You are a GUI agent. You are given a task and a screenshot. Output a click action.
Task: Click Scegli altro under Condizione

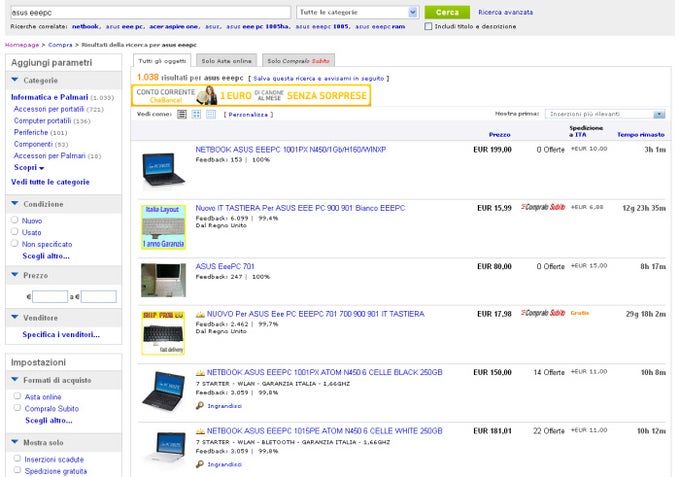(x=46, y=256)
